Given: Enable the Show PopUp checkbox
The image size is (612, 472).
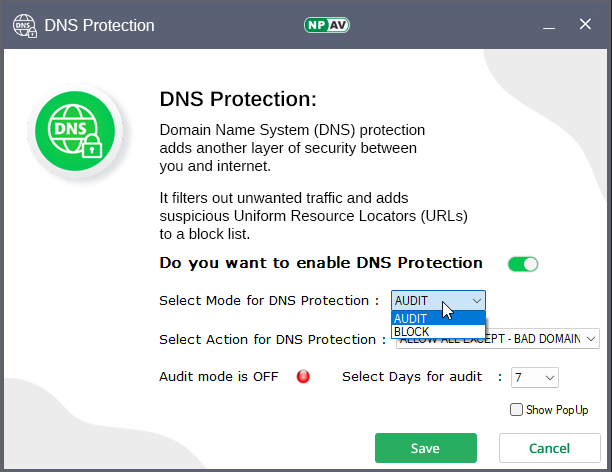Looking at the screenshot, I should coord(516,409).
